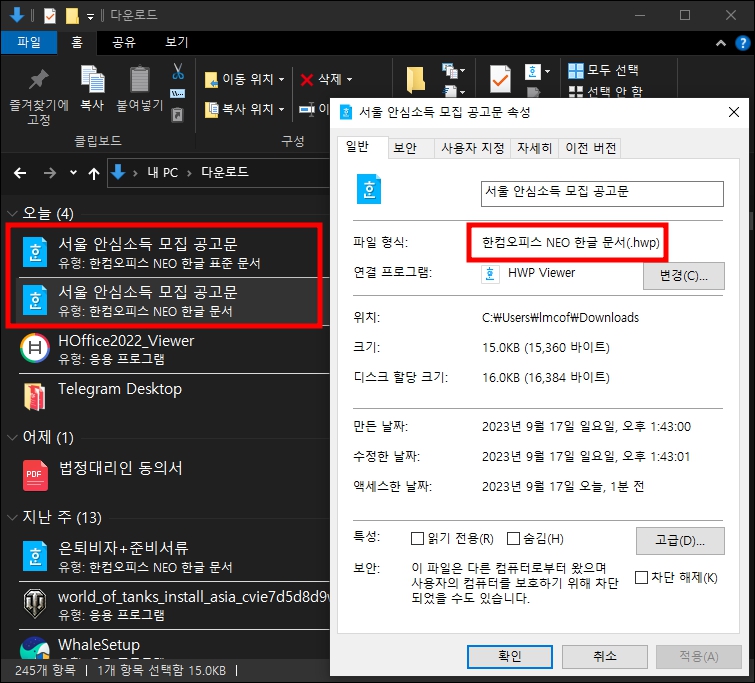Click the PDF icon of 법정대리인 동의서

35,475
